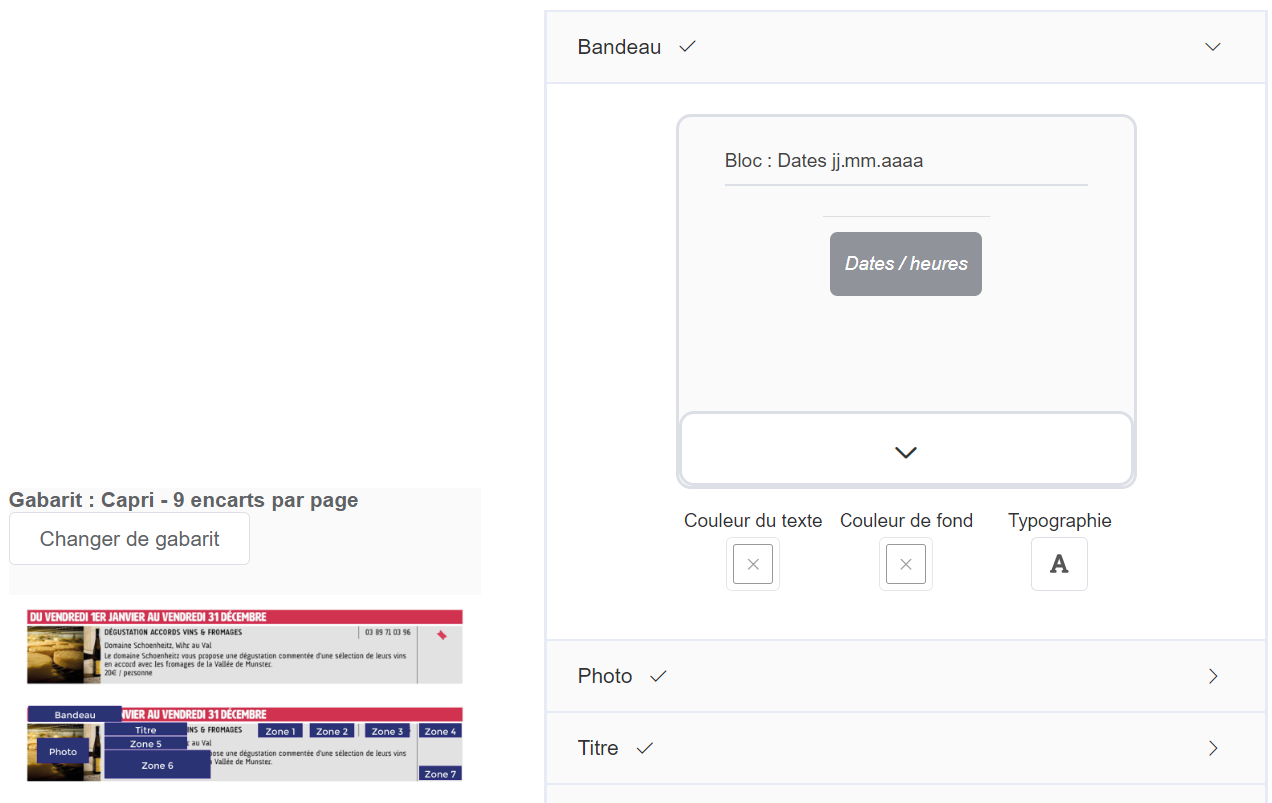Screen dimensions: 1272x803
Task: Select the Bandeau zone label
Action: [x=75, y=715]
